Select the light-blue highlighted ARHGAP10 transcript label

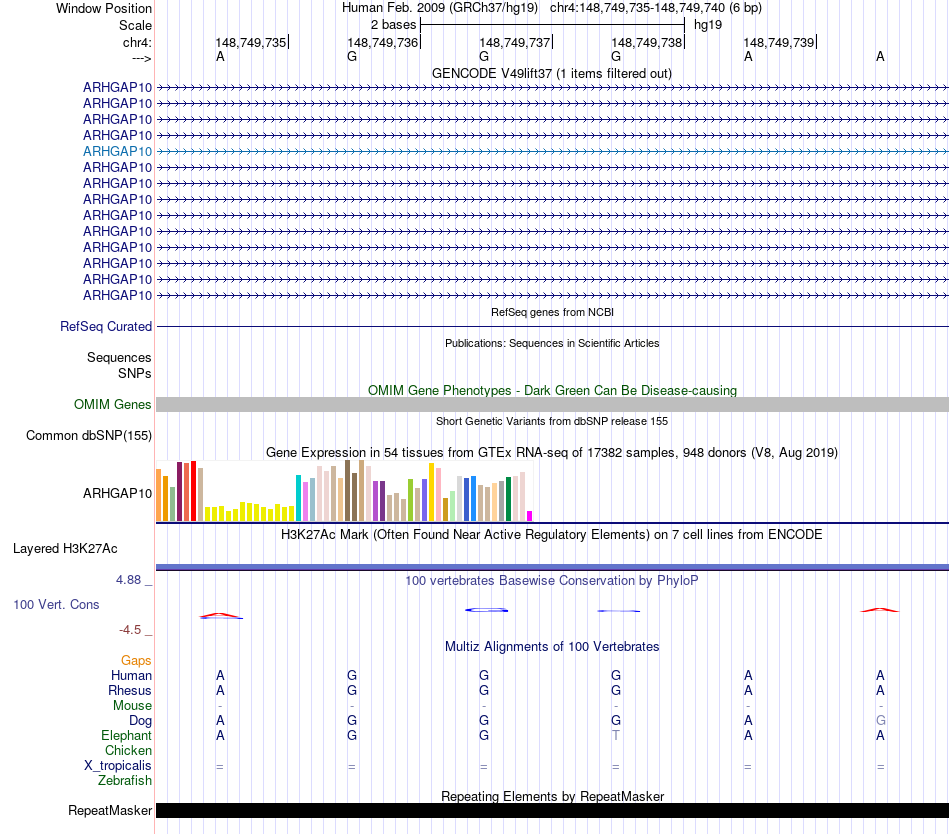118,151
